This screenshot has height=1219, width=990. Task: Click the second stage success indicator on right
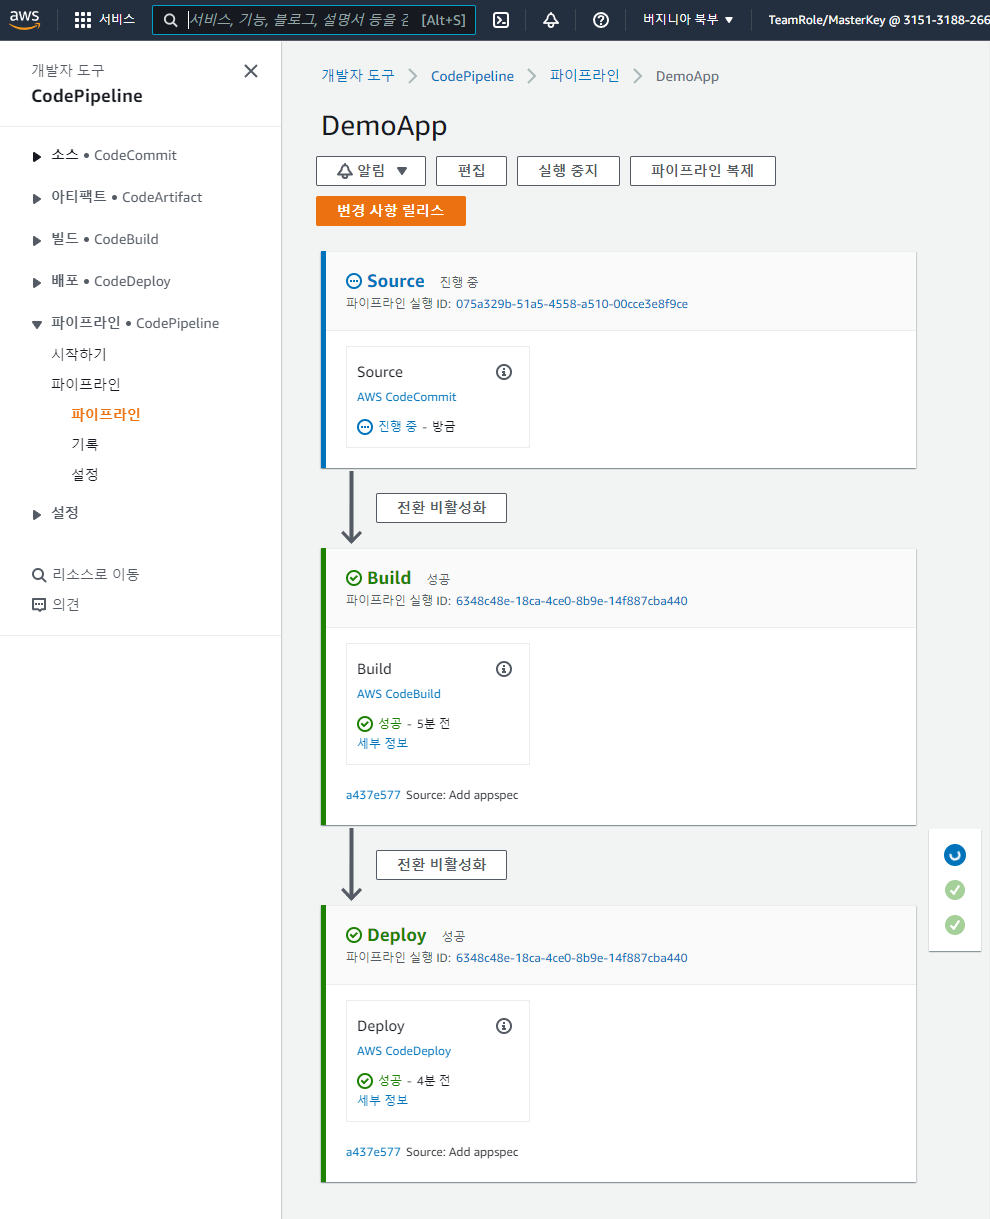[955, 890]
